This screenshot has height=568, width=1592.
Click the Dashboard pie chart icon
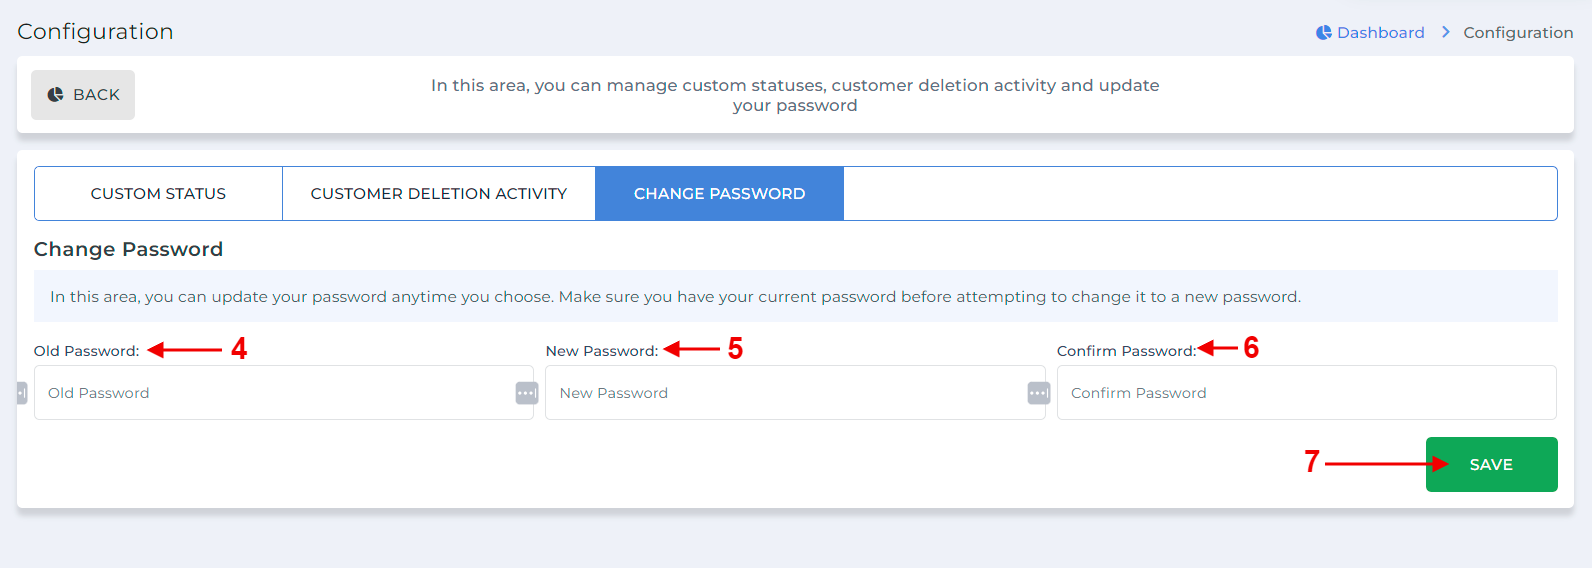pos(1323,32)
